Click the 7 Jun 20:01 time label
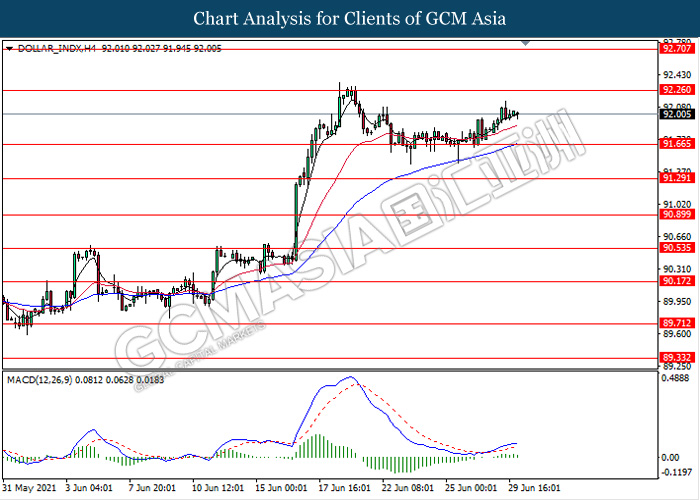Image resolution: width=700 pixels, height=500 pixels. [x=152, y=488]
